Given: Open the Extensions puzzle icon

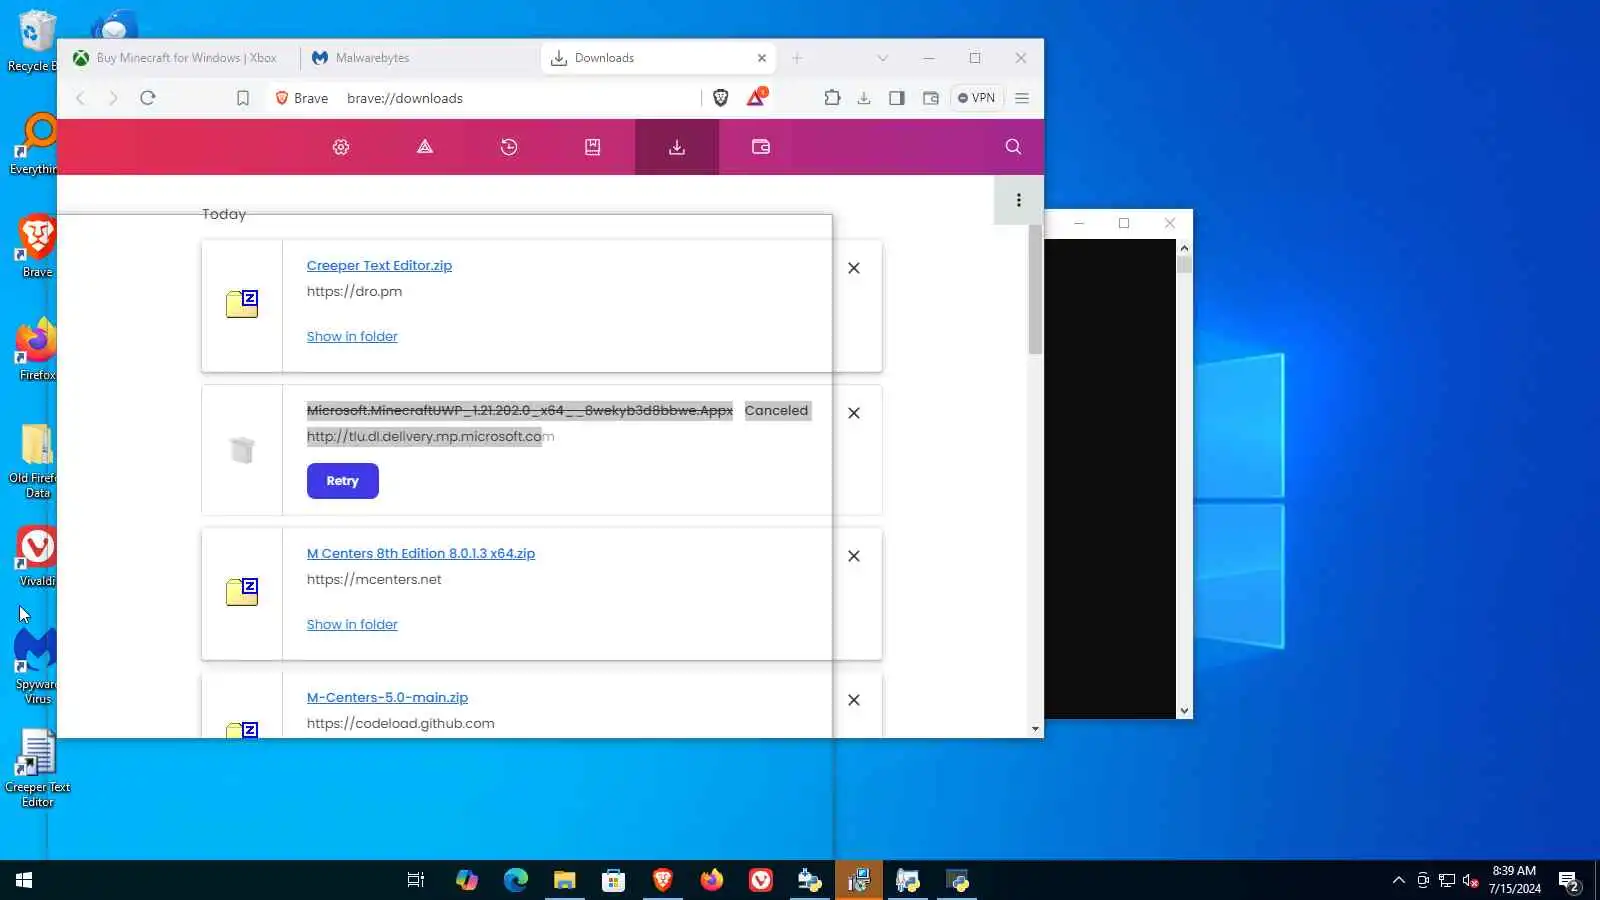Looking at the screenshot, I should point(832,98).
